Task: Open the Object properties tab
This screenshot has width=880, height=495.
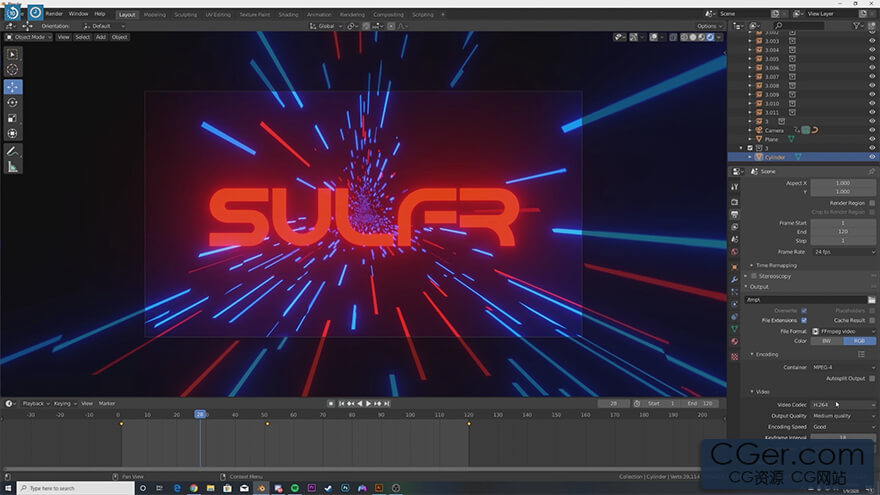Action: pyautogui.click(x=735, y=267)
